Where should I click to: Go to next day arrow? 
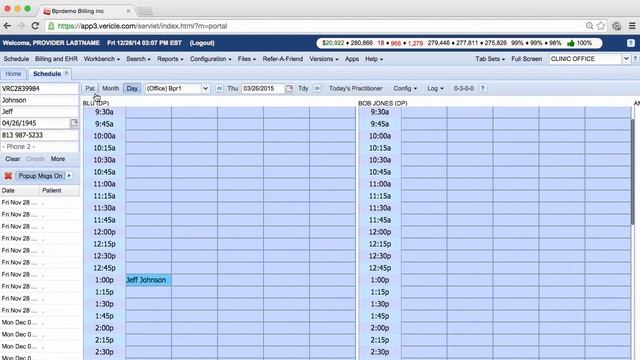[x=317, y=88]
